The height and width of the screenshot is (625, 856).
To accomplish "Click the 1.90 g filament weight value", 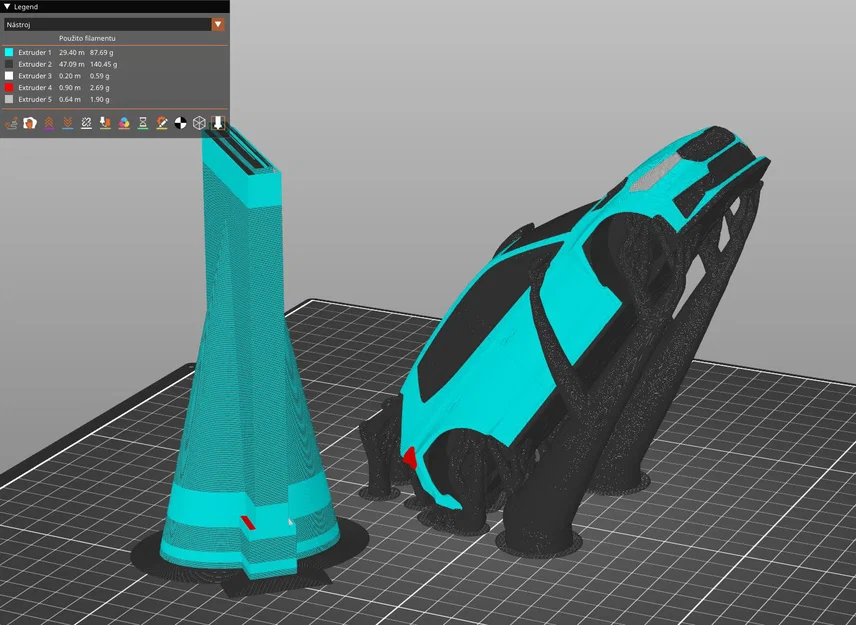I will point(100,99).
